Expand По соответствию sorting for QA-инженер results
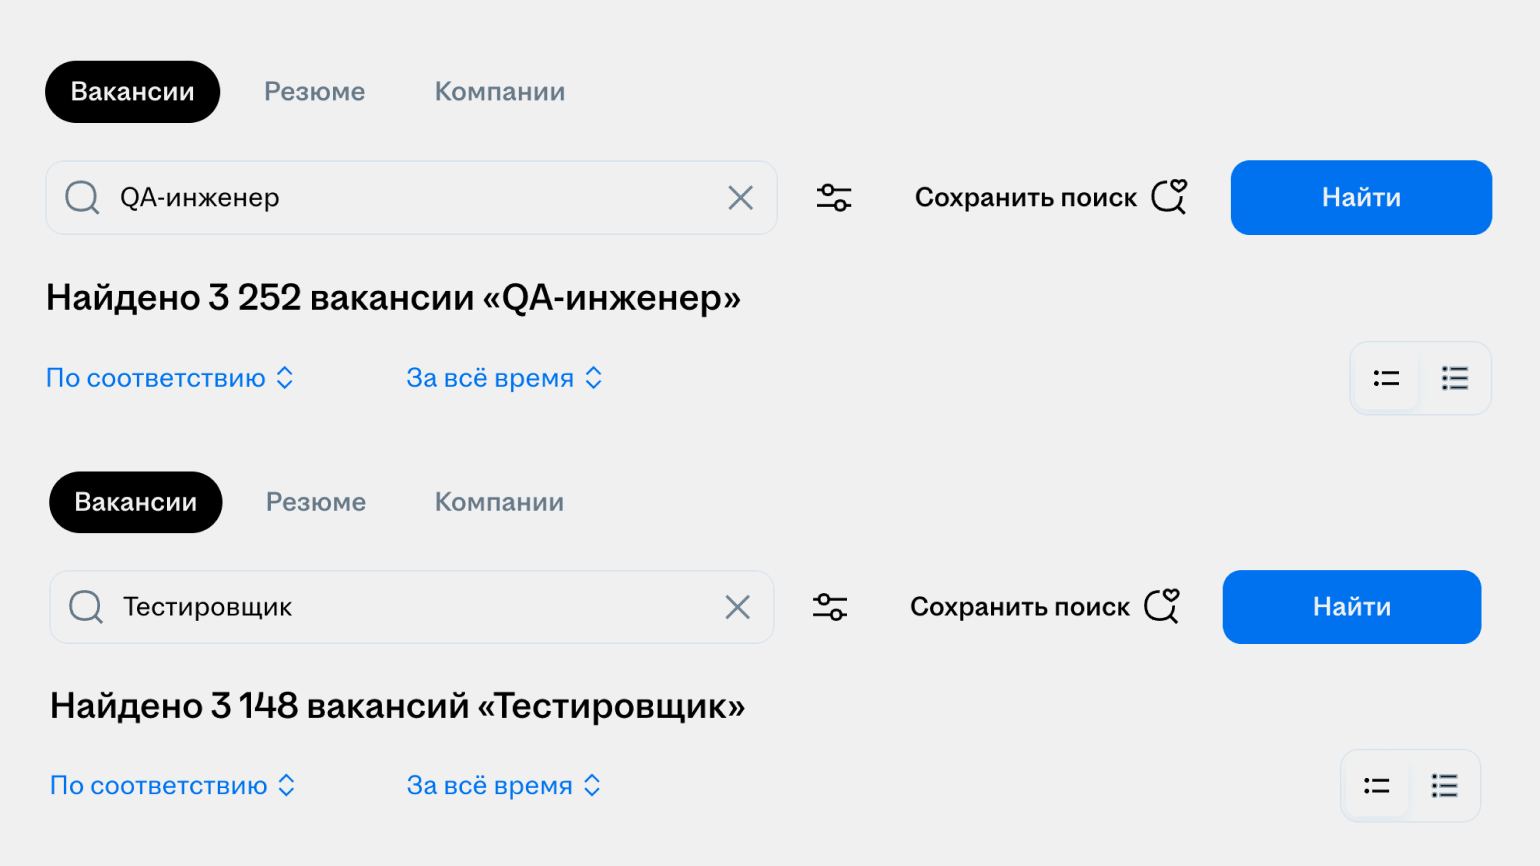 coord(170,378)
